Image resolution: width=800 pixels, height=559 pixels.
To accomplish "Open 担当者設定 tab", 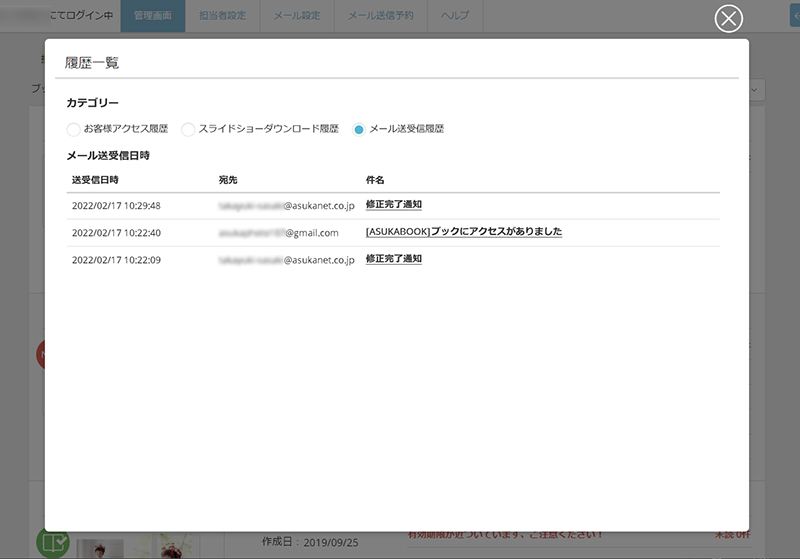I will (x=222, y=16).
